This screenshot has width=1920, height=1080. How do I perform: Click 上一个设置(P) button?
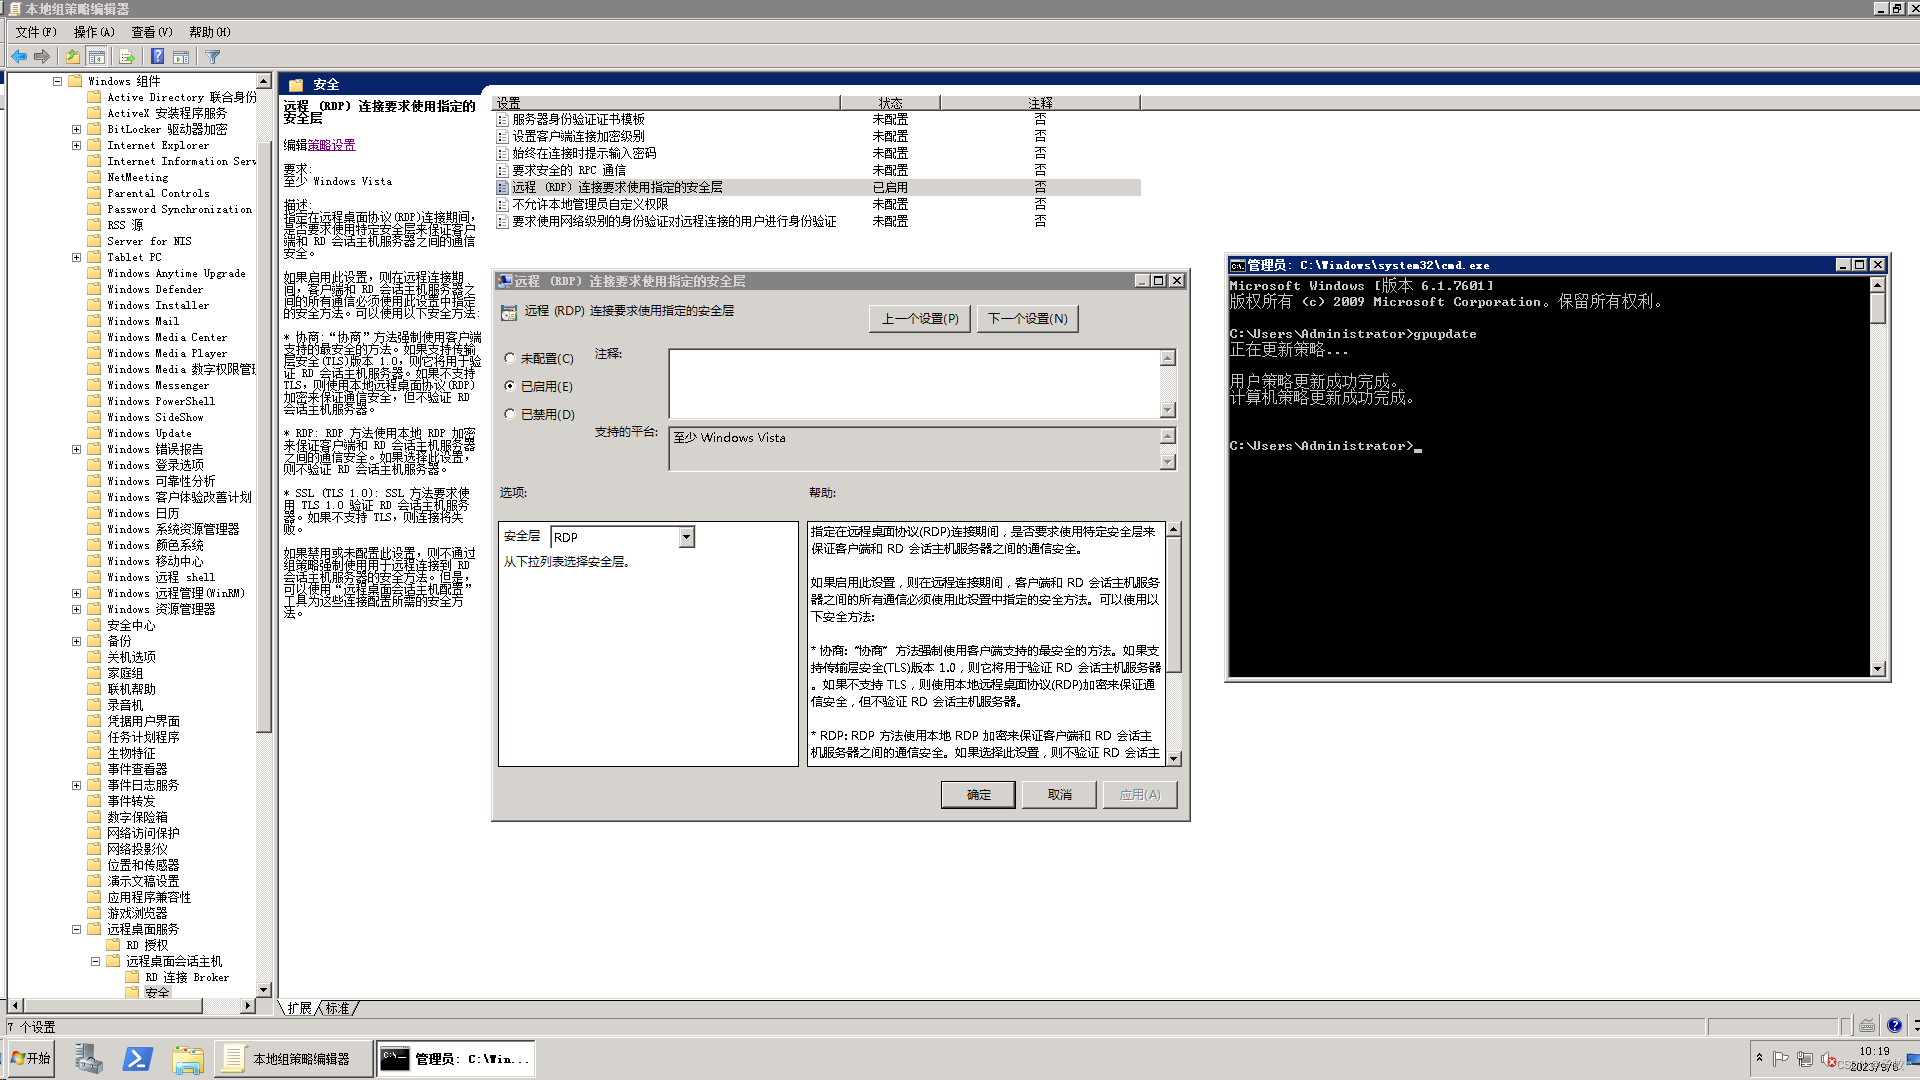point(920,318)
